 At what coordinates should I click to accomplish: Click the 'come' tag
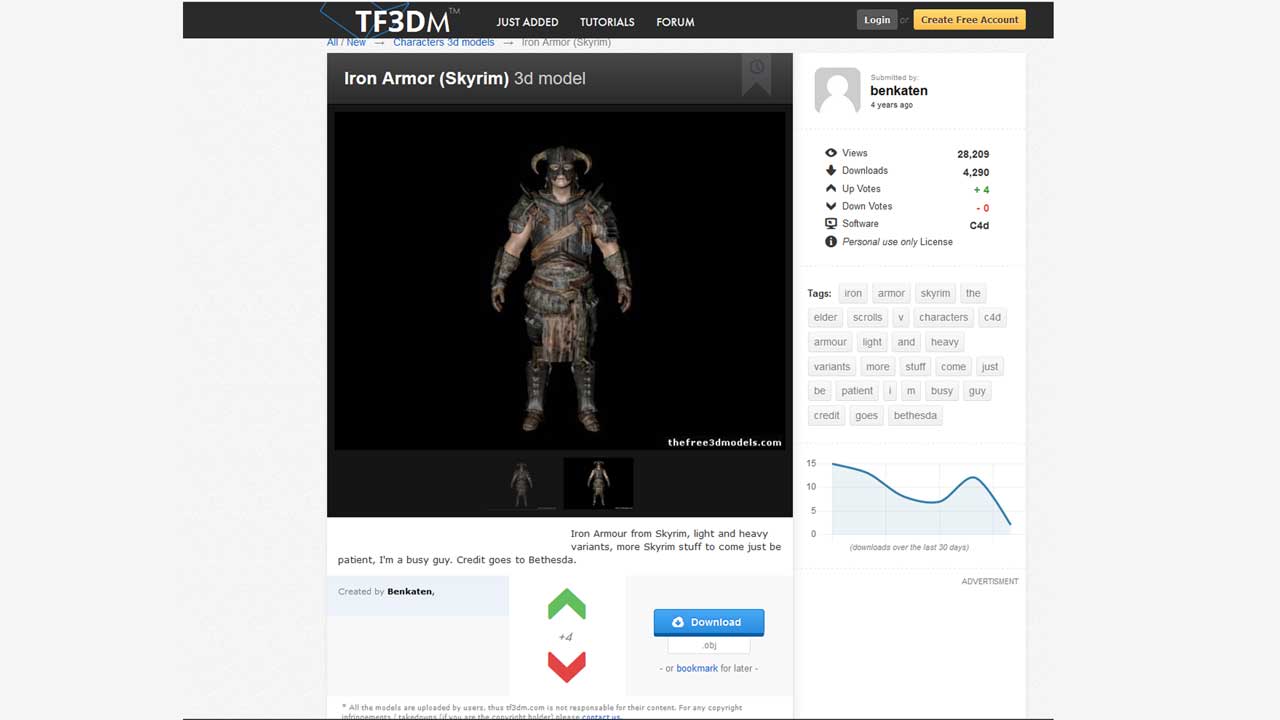pyautogui.click(x=954, y=367)
